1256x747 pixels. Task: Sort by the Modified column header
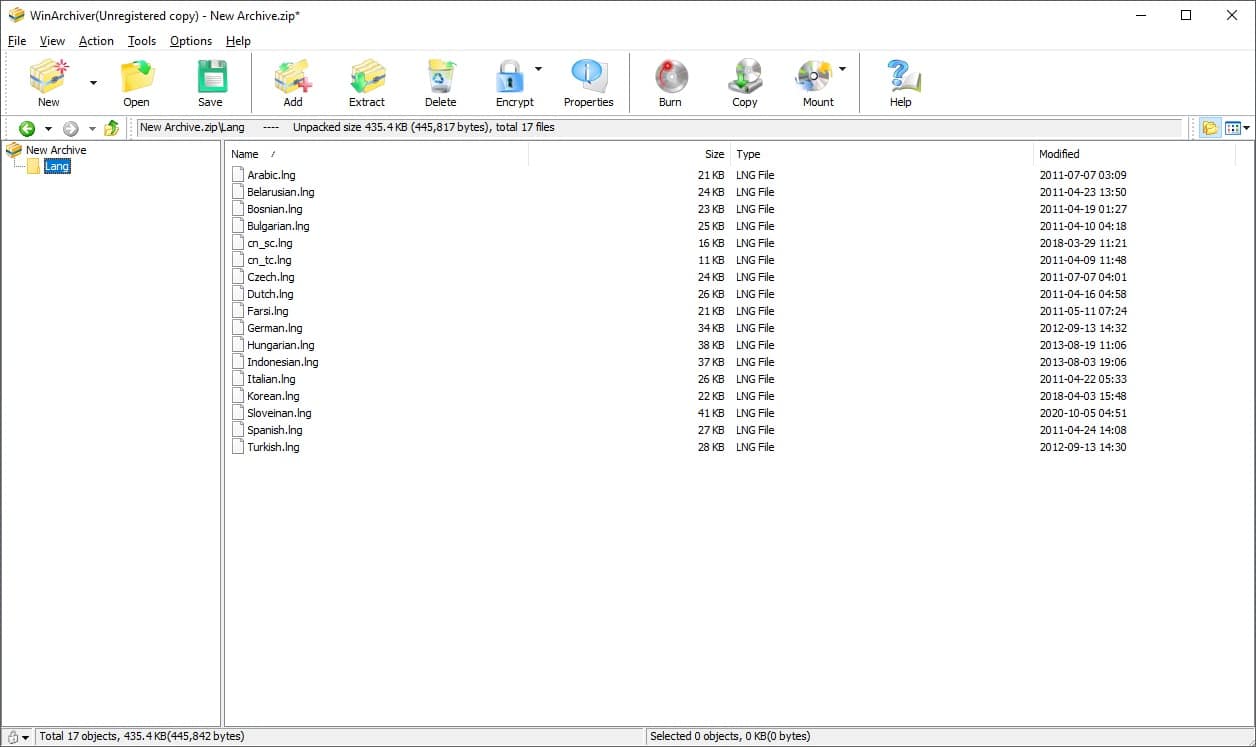click(1134, 154)
